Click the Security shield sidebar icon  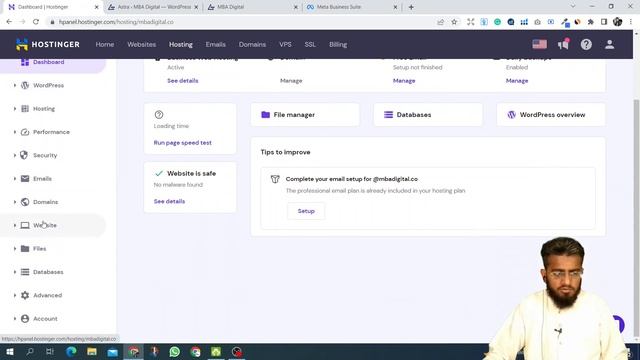(24, 155)
